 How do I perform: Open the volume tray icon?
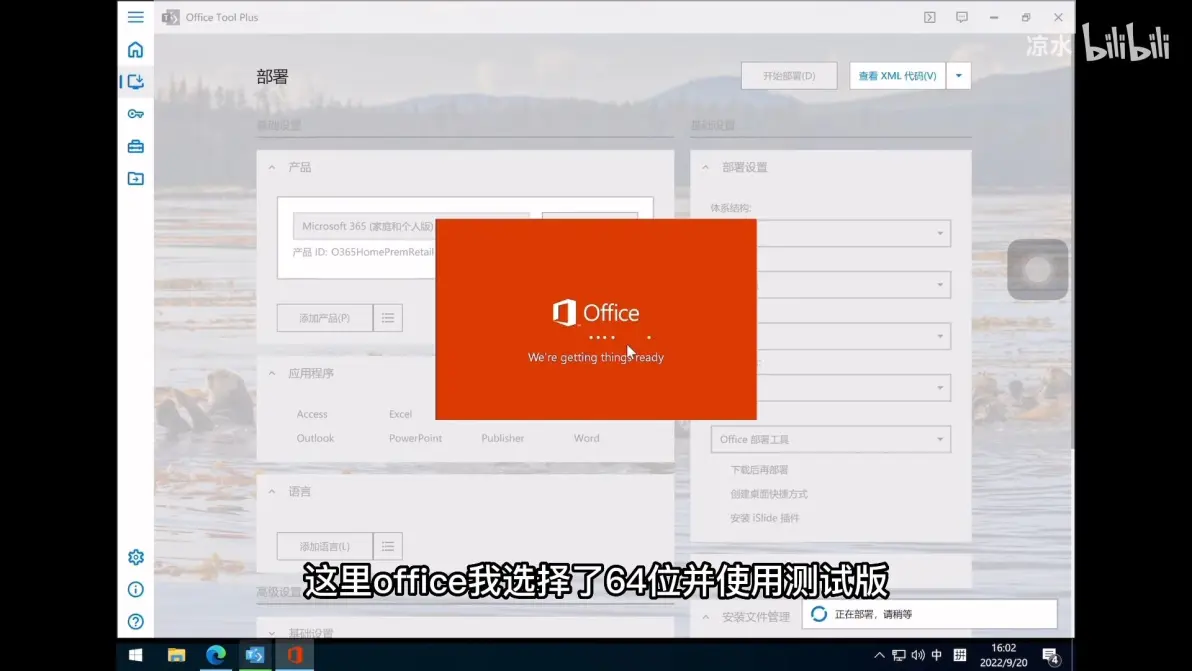(918, 655)
